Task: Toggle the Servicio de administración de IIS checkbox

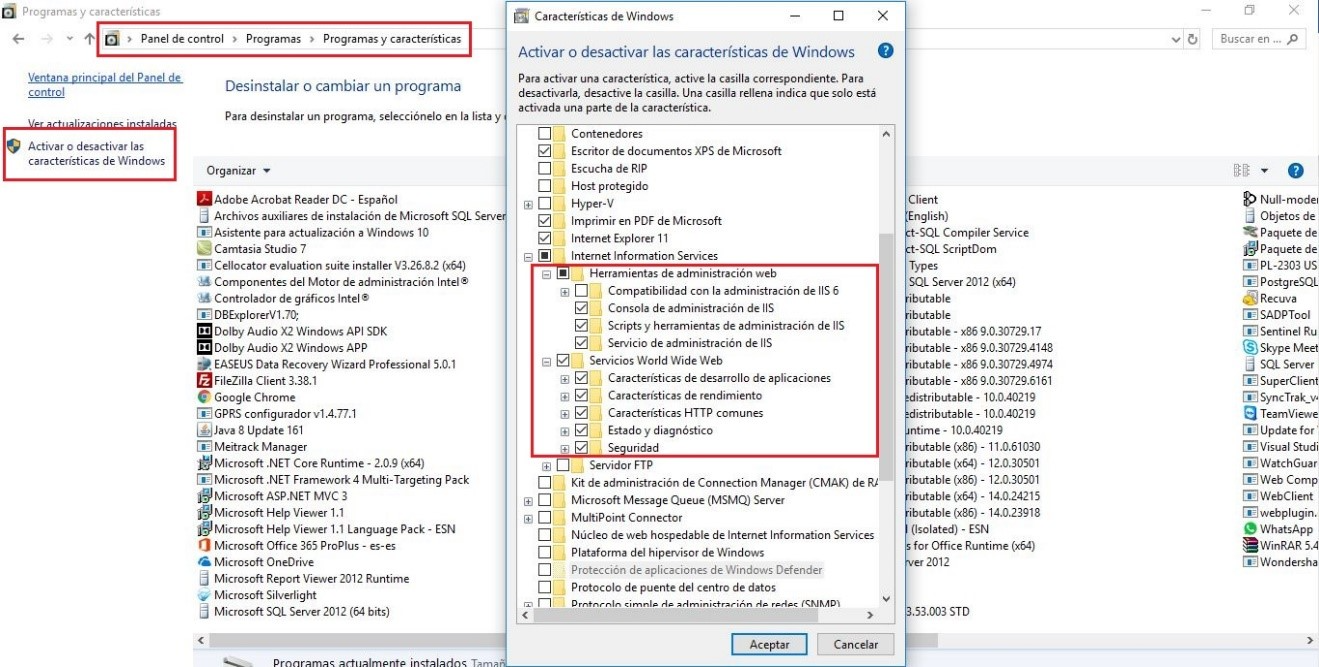Action: (582, 343)
